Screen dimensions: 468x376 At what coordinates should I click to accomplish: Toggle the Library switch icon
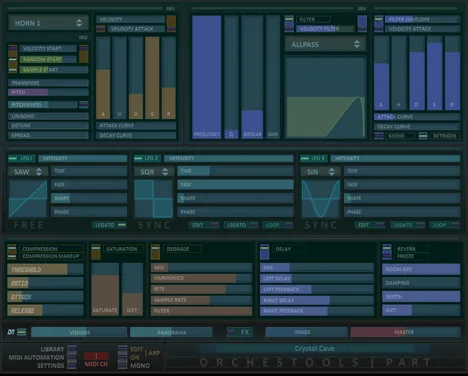(72, 349)
